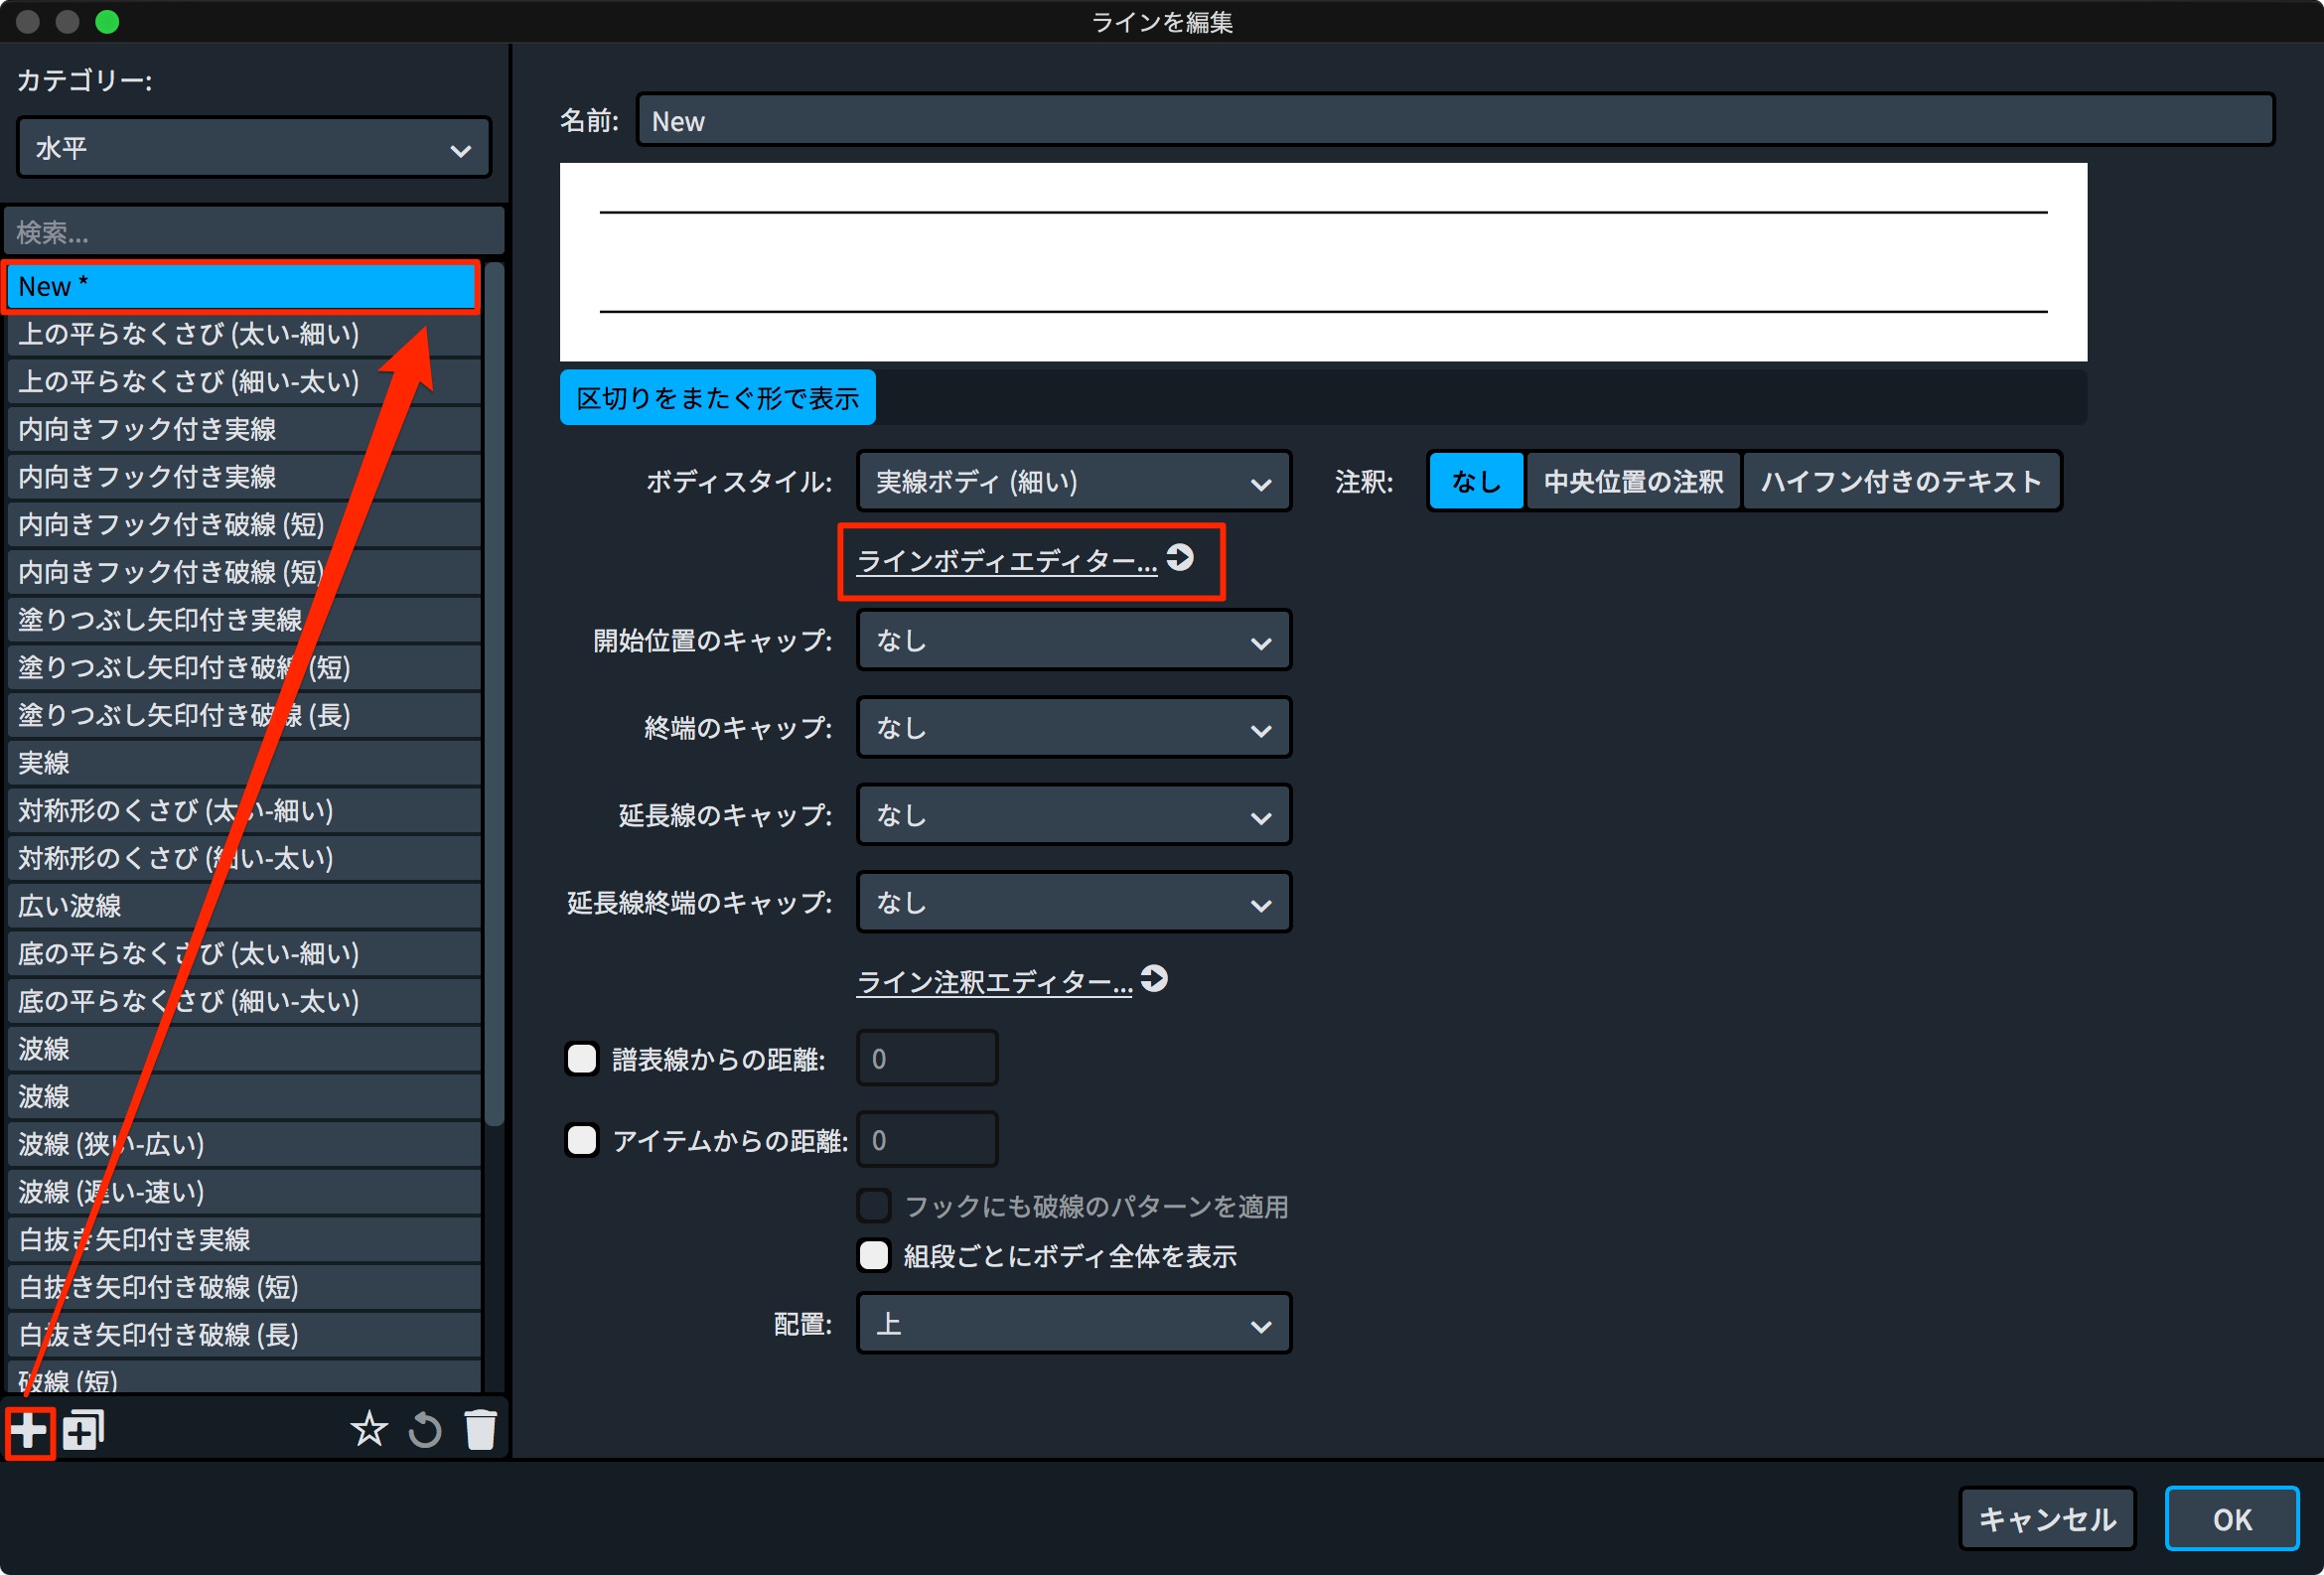The height and width of the screenshot is (1575, 2324).
Task: Click the 名前 field containing New
Action: coord(1455,121)
